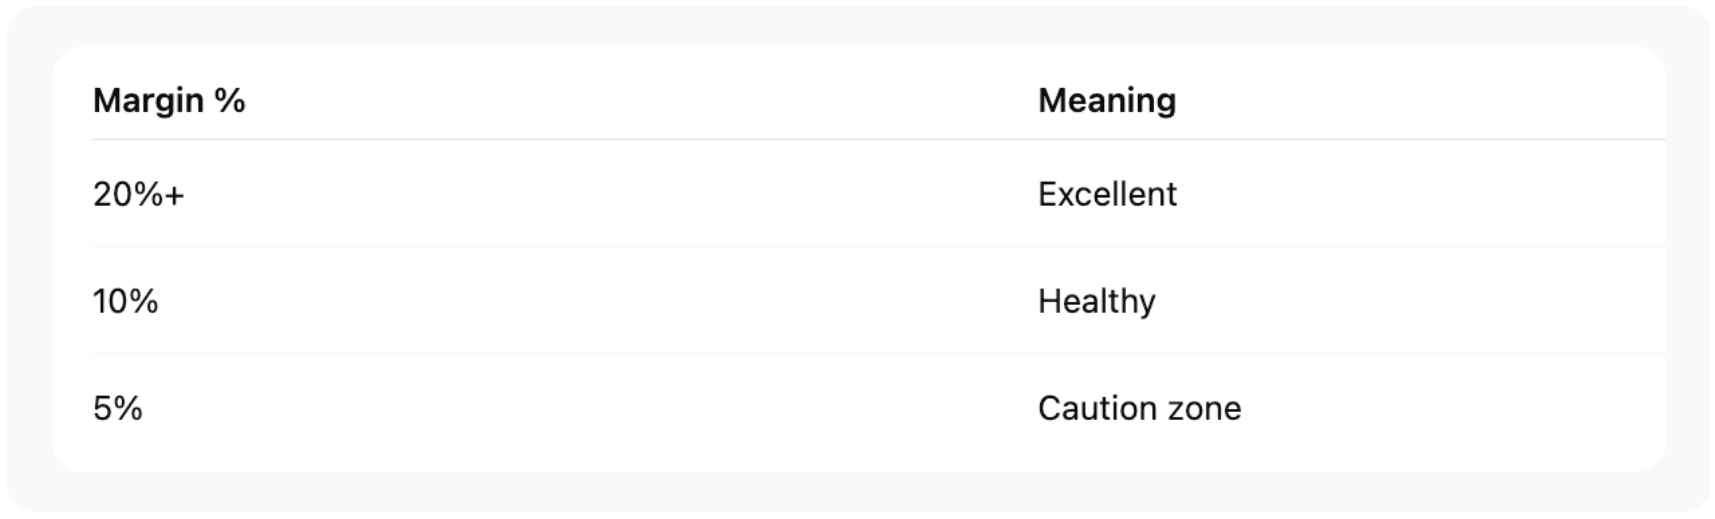The height and width of the screenshot is (519, 1715).
Task: Click the letter "H" starting "Healthy"
Action: (x=1049, y=301)
